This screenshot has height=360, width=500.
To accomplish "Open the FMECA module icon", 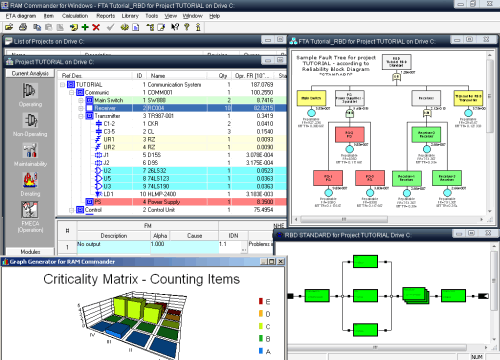I will pyautogui.click(x=30, y=210).
